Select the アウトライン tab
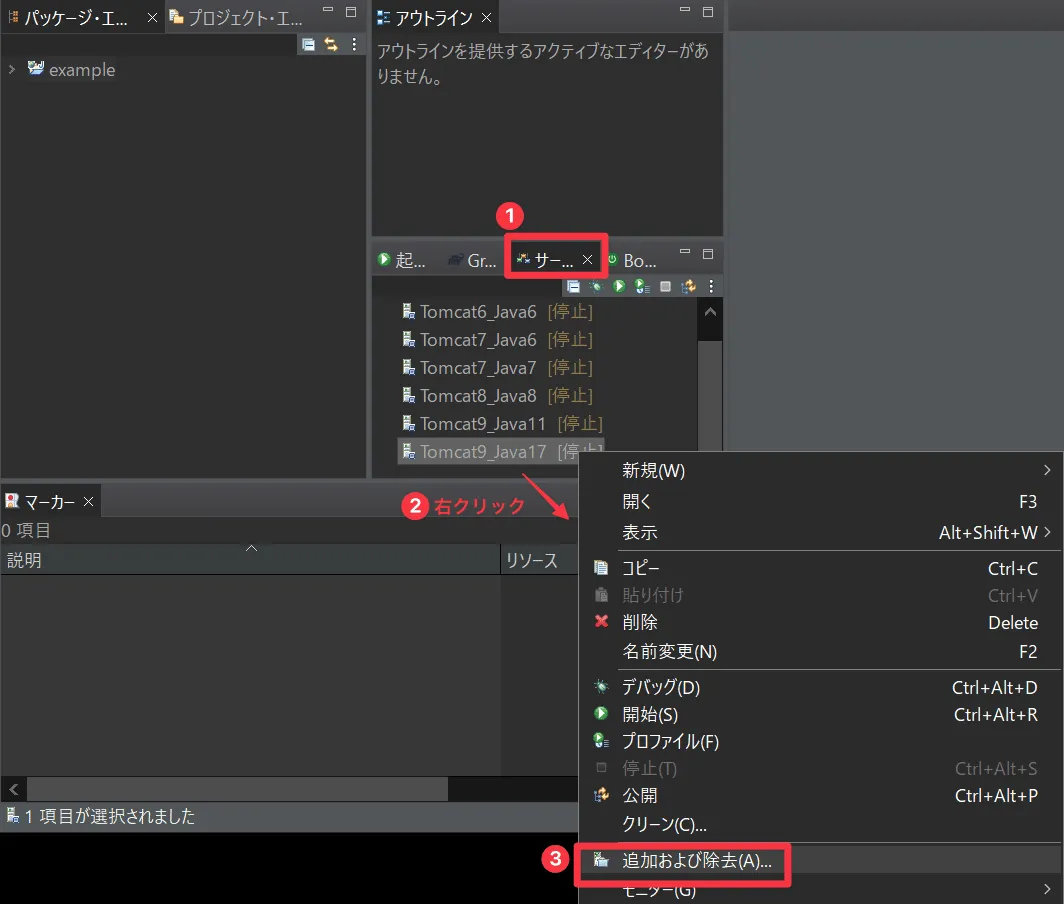The image size is (1064, 904). [432, 18]
